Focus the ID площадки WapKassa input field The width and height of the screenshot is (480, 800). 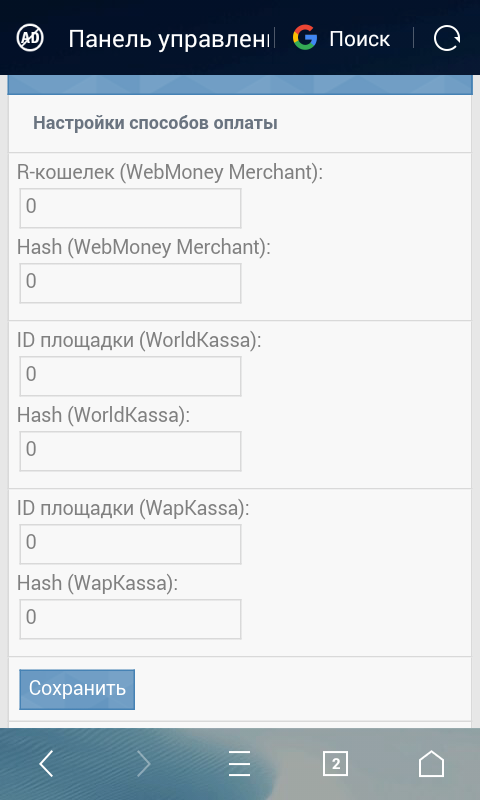click(130, 544)
